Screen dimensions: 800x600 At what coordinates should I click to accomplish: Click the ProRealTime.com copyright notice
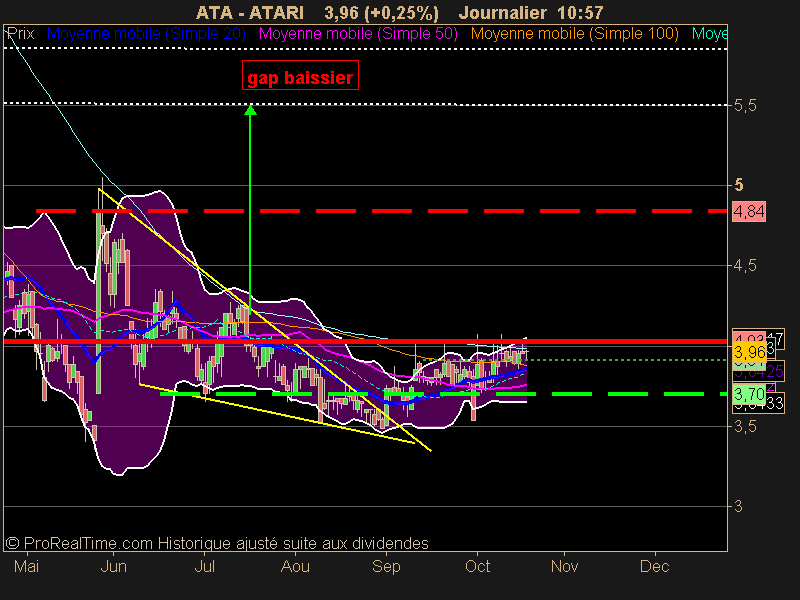[217, 543]
